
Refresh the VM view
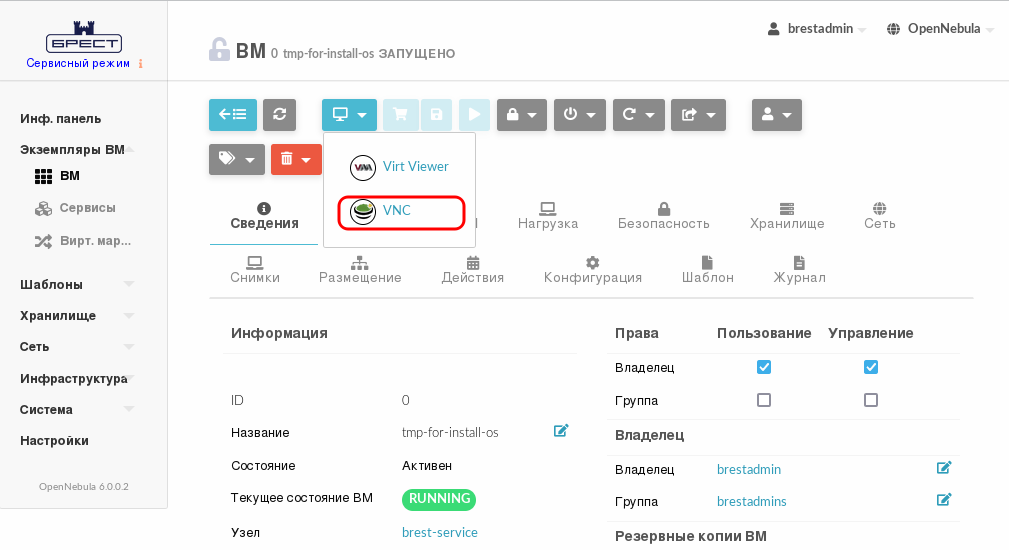(280, 115)
